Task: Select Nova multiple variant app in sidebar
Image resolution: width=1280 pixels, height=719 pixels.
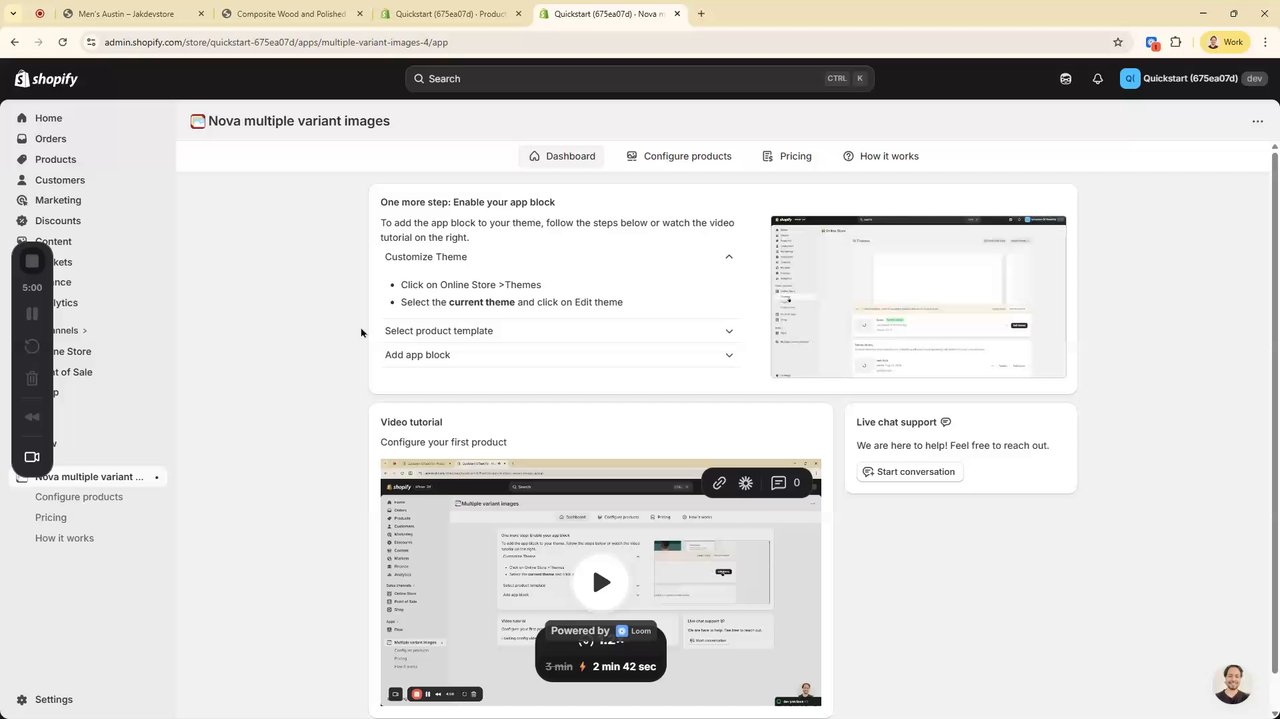Action: [x=89, y=477]
